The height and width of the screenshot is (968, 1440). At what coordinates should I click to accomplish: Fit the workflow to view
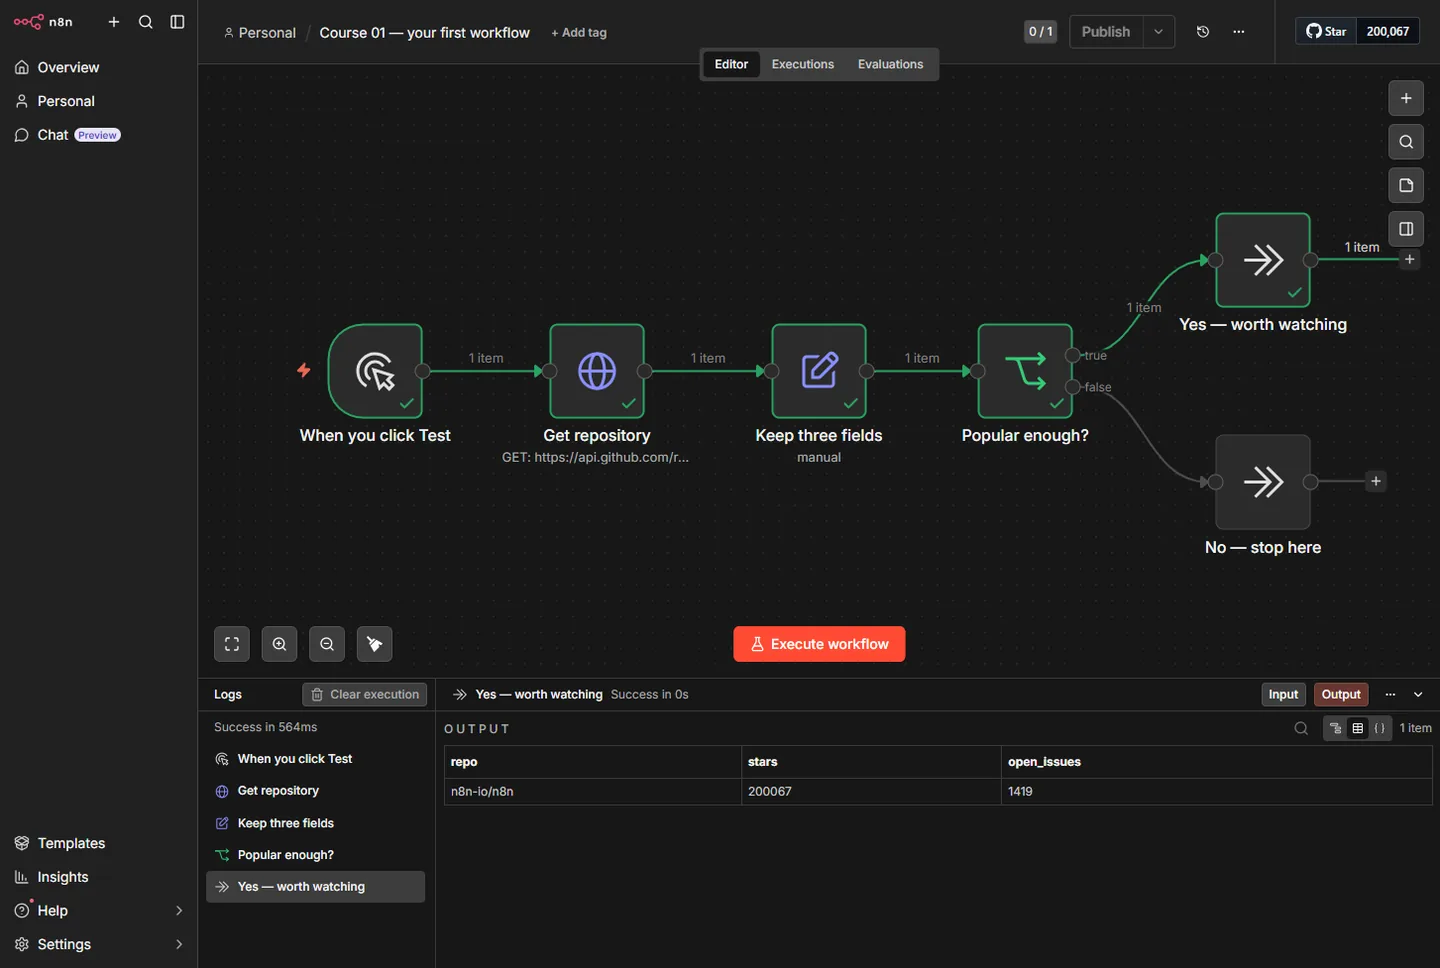(x=232, y=644)
